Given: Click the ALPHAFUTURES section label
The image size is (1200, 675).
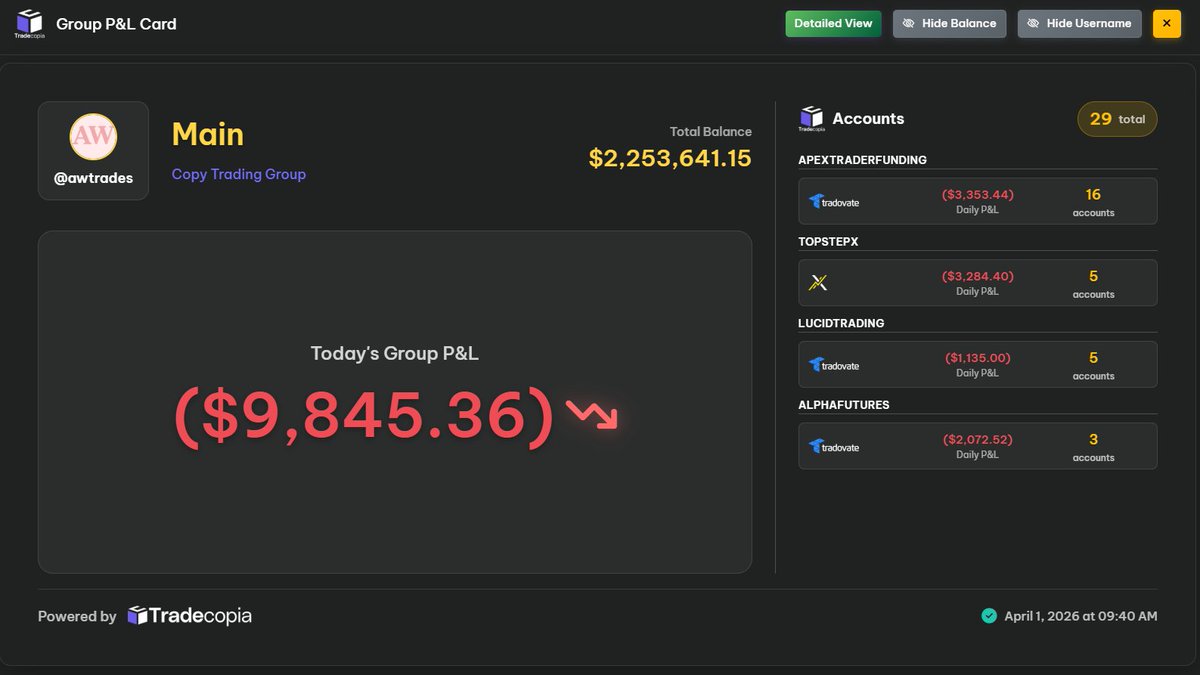Looking at the screenshot, I should [844, 405].
